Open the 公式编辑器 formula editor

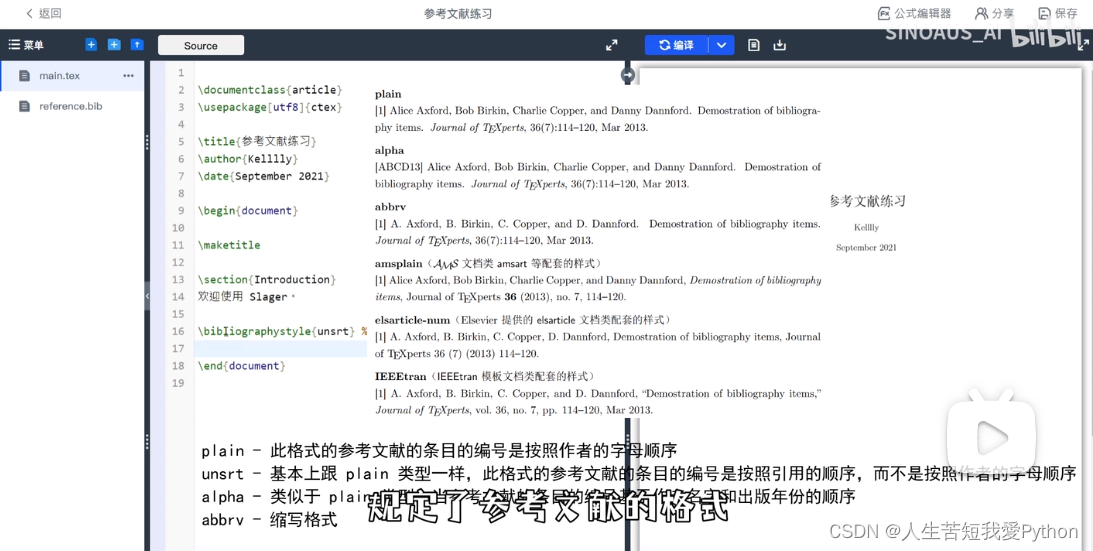click(915, 13)
